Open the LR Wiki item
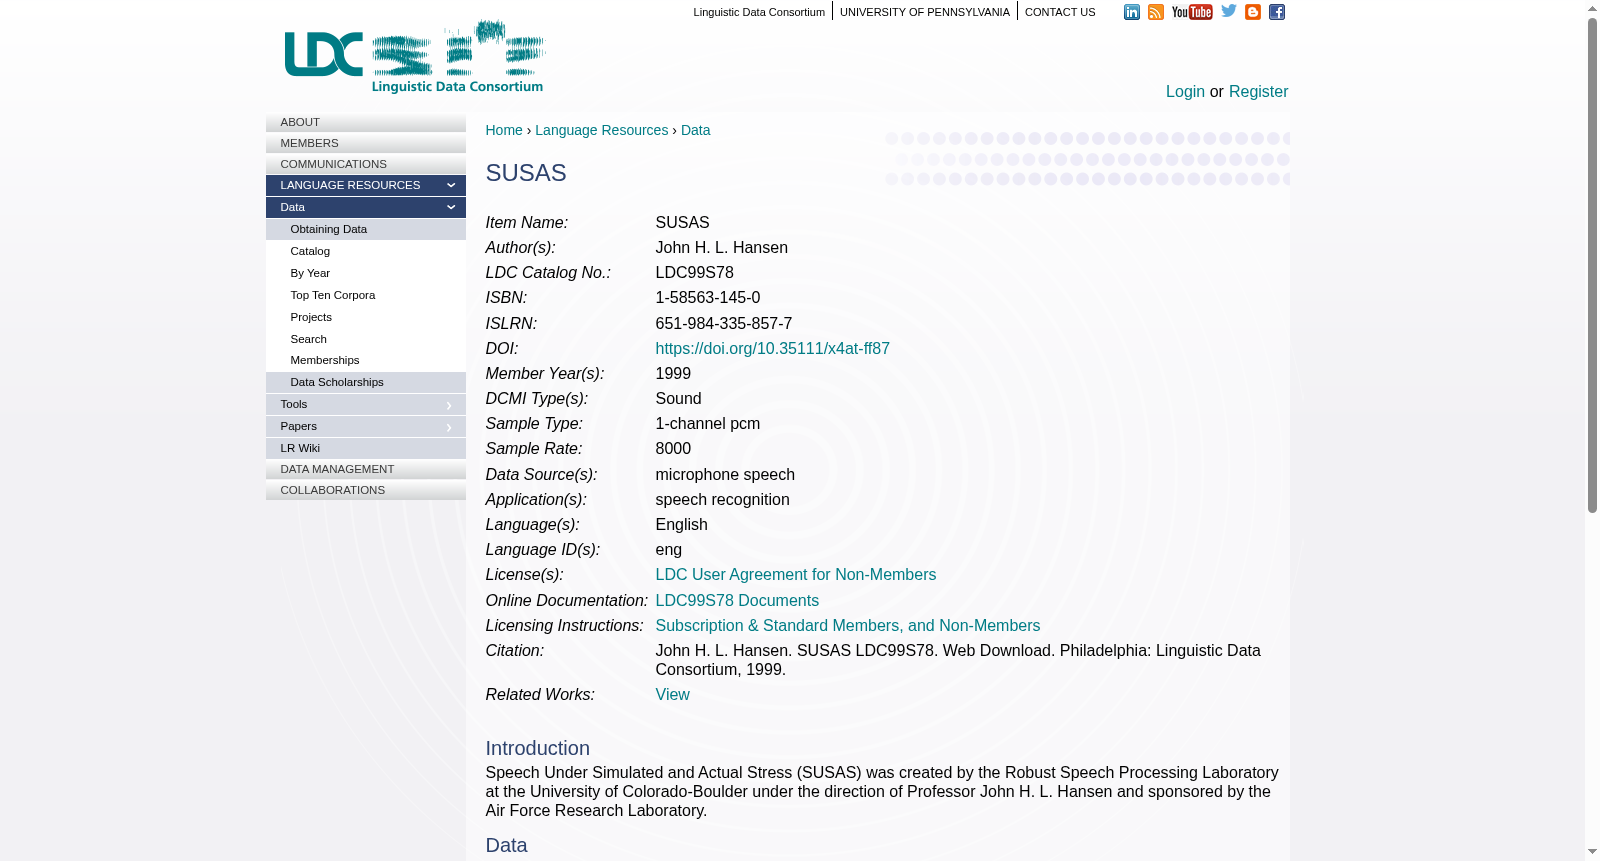Screen dimensions: 1600x861 pyautogui.click(x=366, y=448)
